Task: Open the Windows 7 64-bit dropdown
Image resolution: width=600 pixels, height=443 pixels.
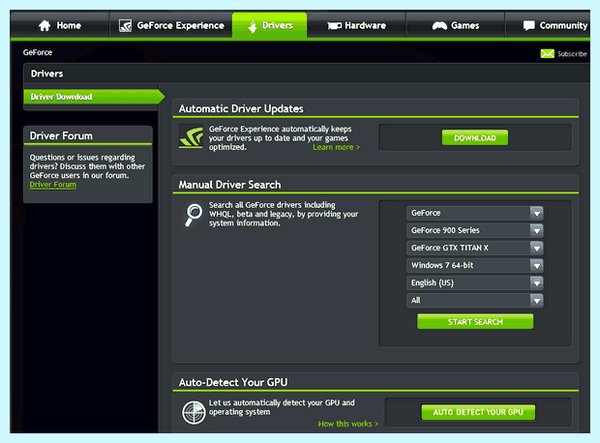Action: point(474,265)
